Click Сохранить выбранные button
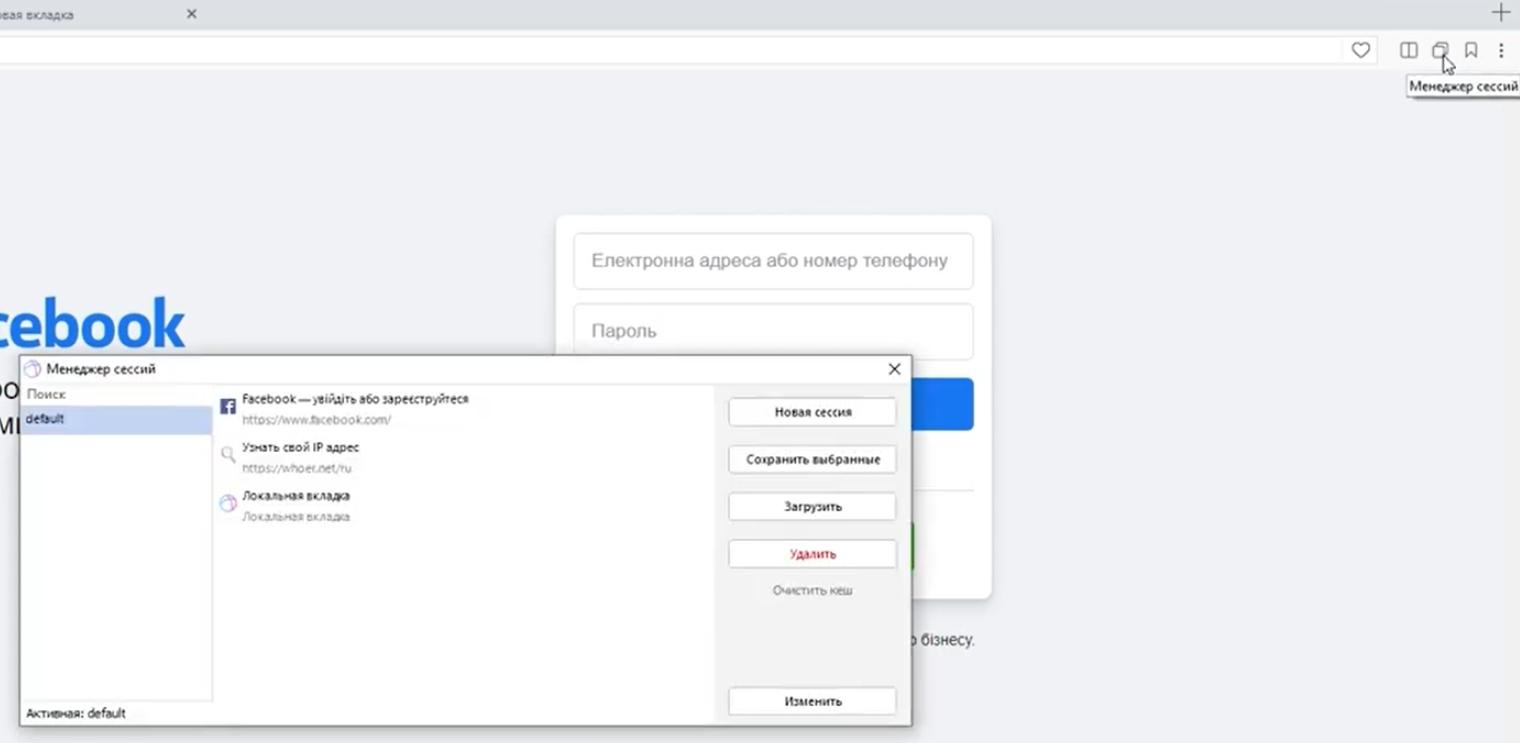 point(812,459)
